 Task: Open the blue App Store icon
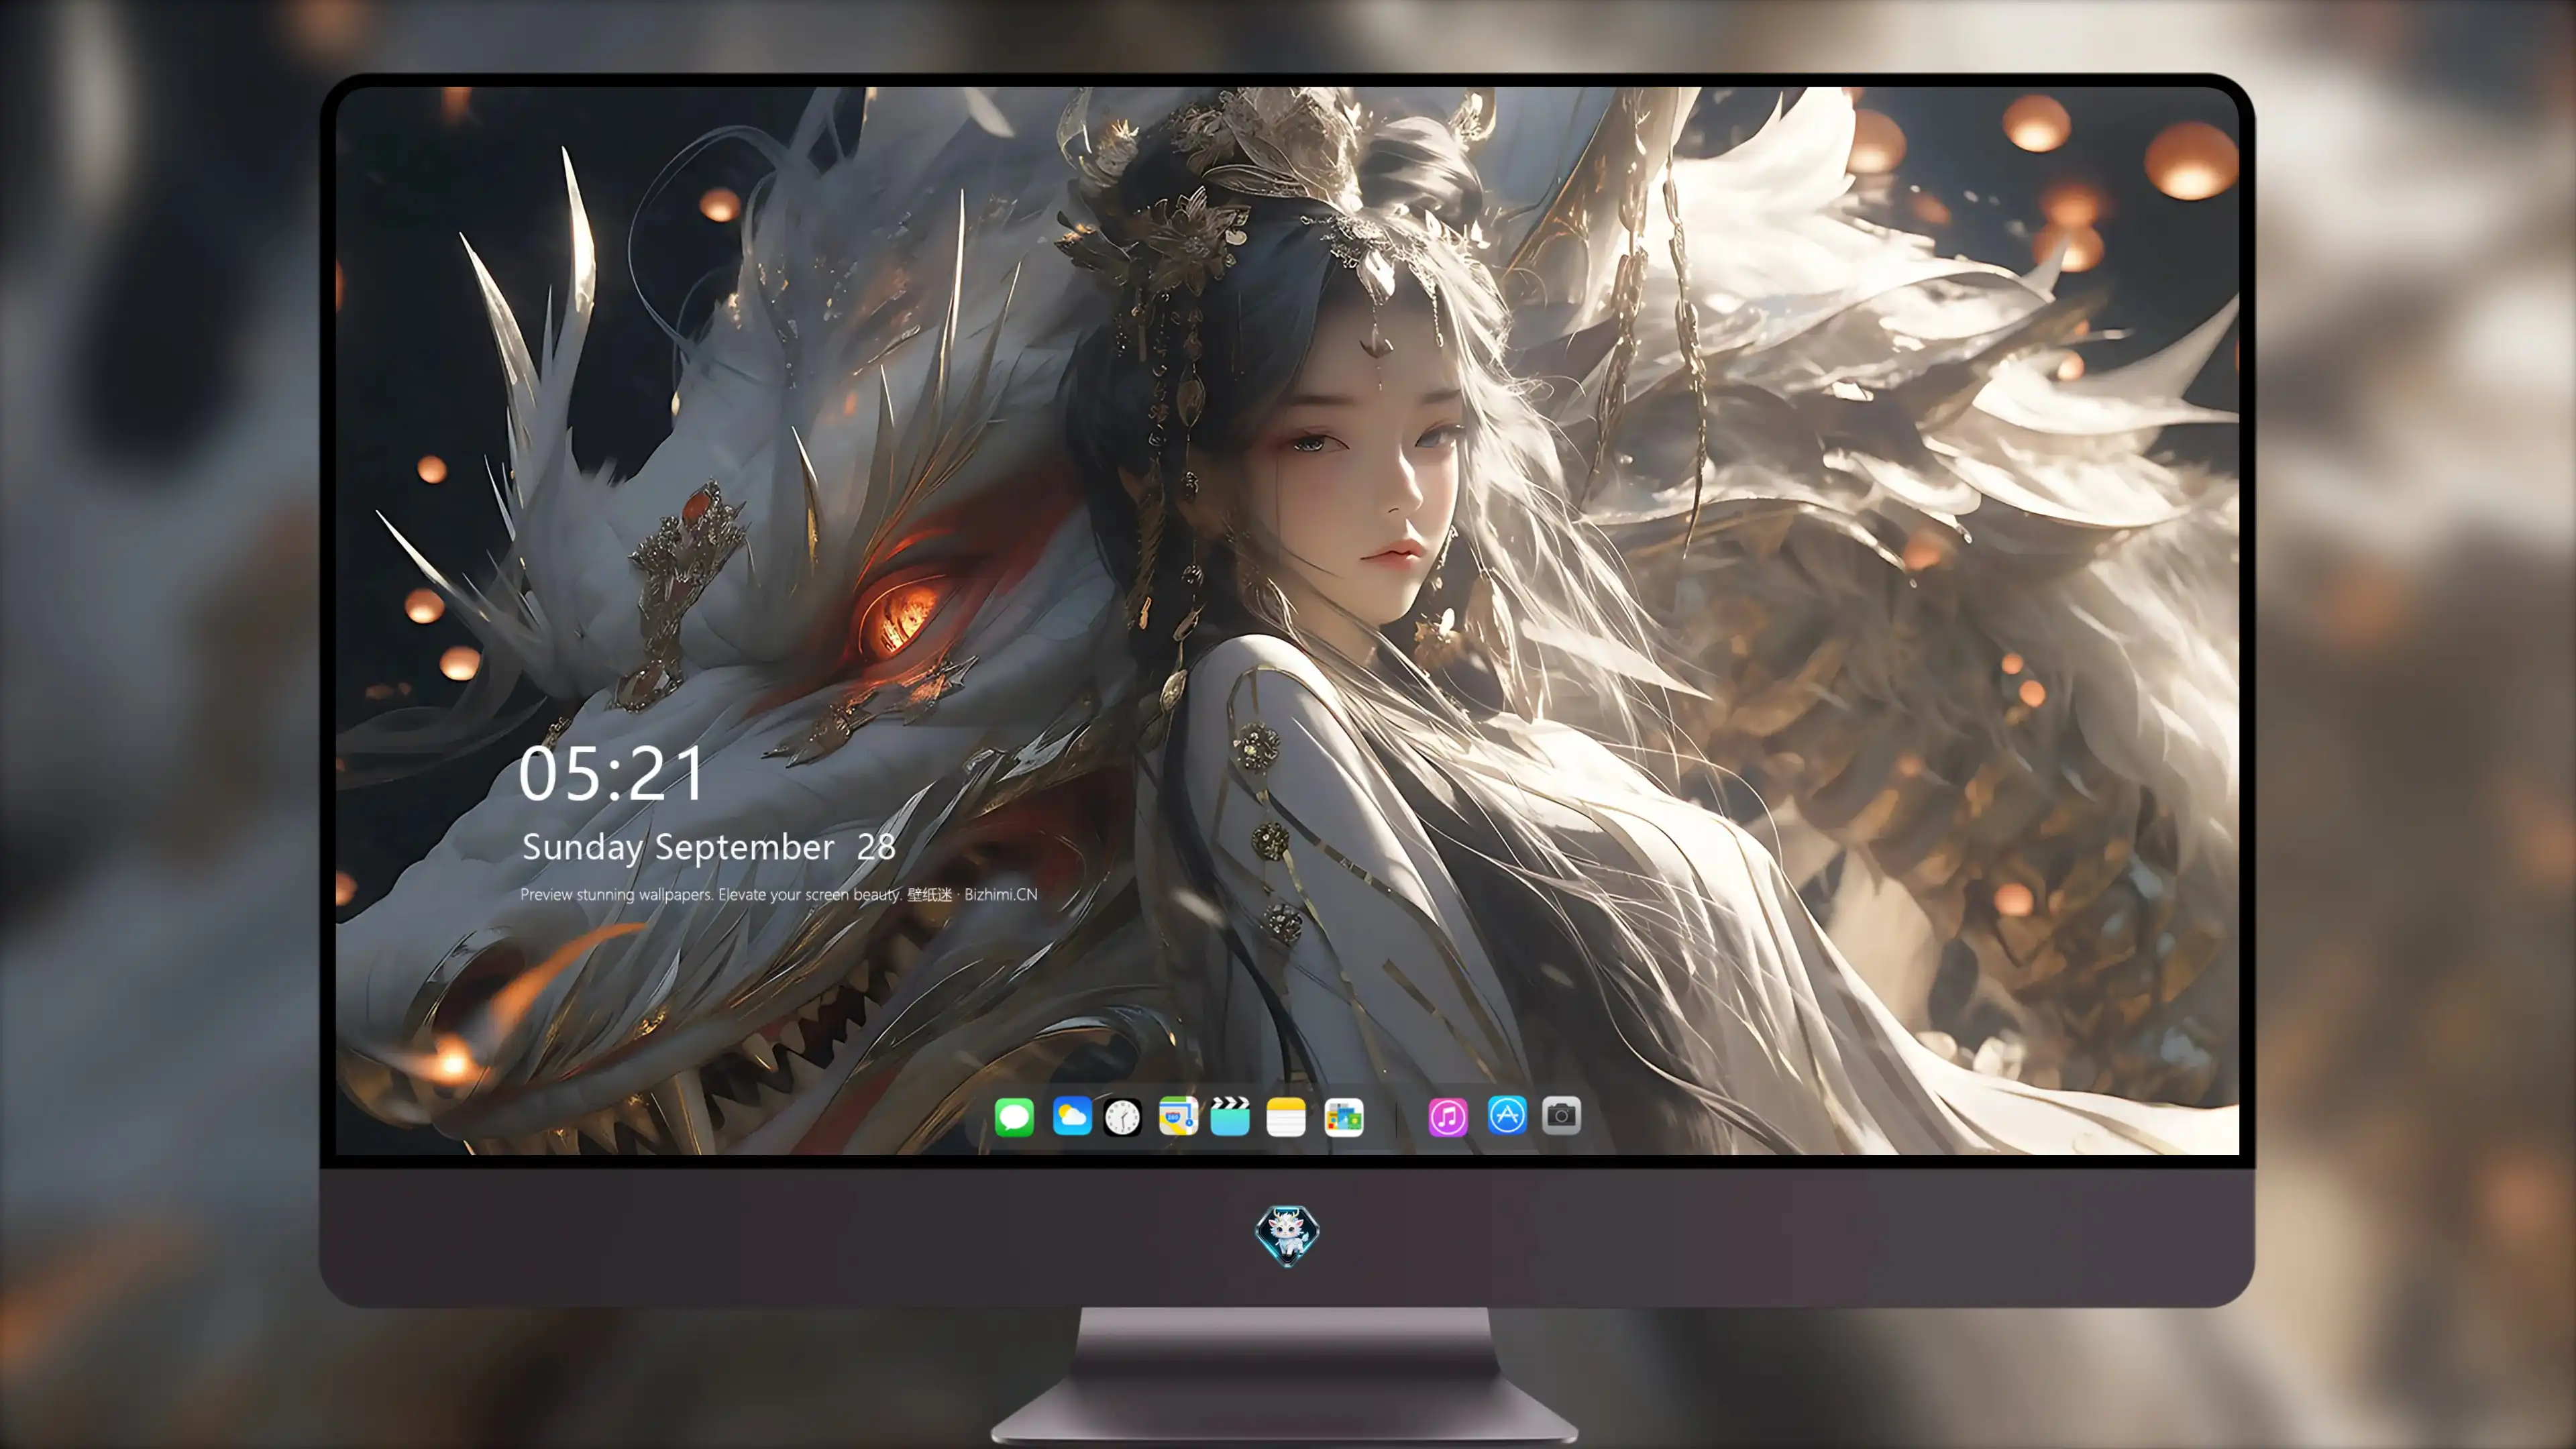pyautogui.click(x=1507, y=1115)
